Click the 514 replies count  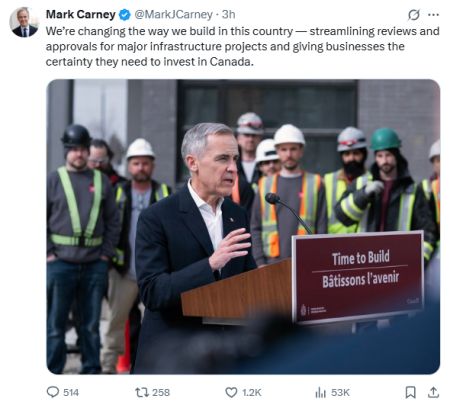pos(71,393)
